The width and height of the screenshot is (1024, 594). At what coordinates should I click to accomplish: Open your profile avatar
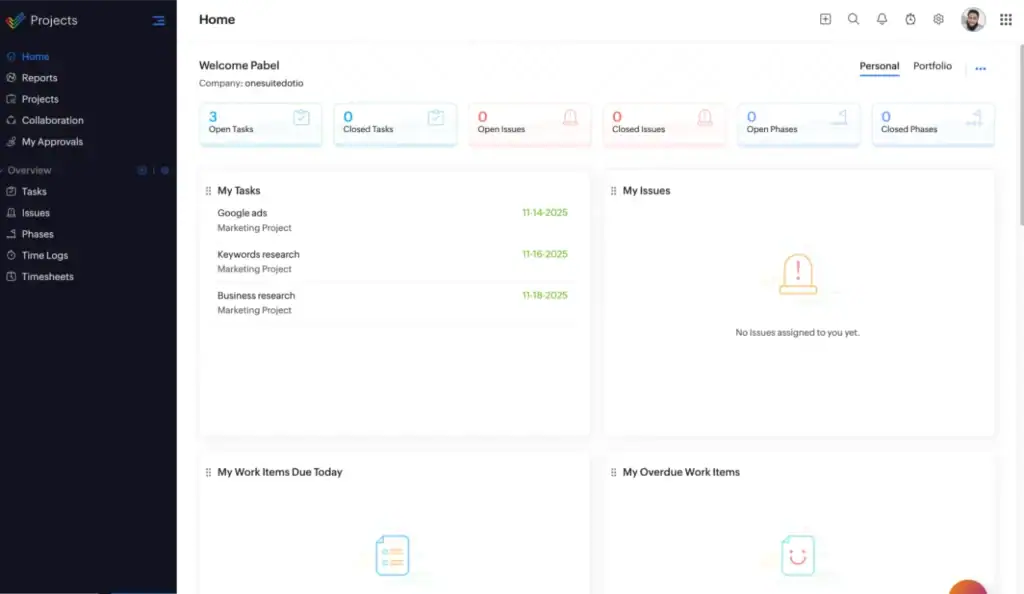pyautogui.click(x=973, y=19)
